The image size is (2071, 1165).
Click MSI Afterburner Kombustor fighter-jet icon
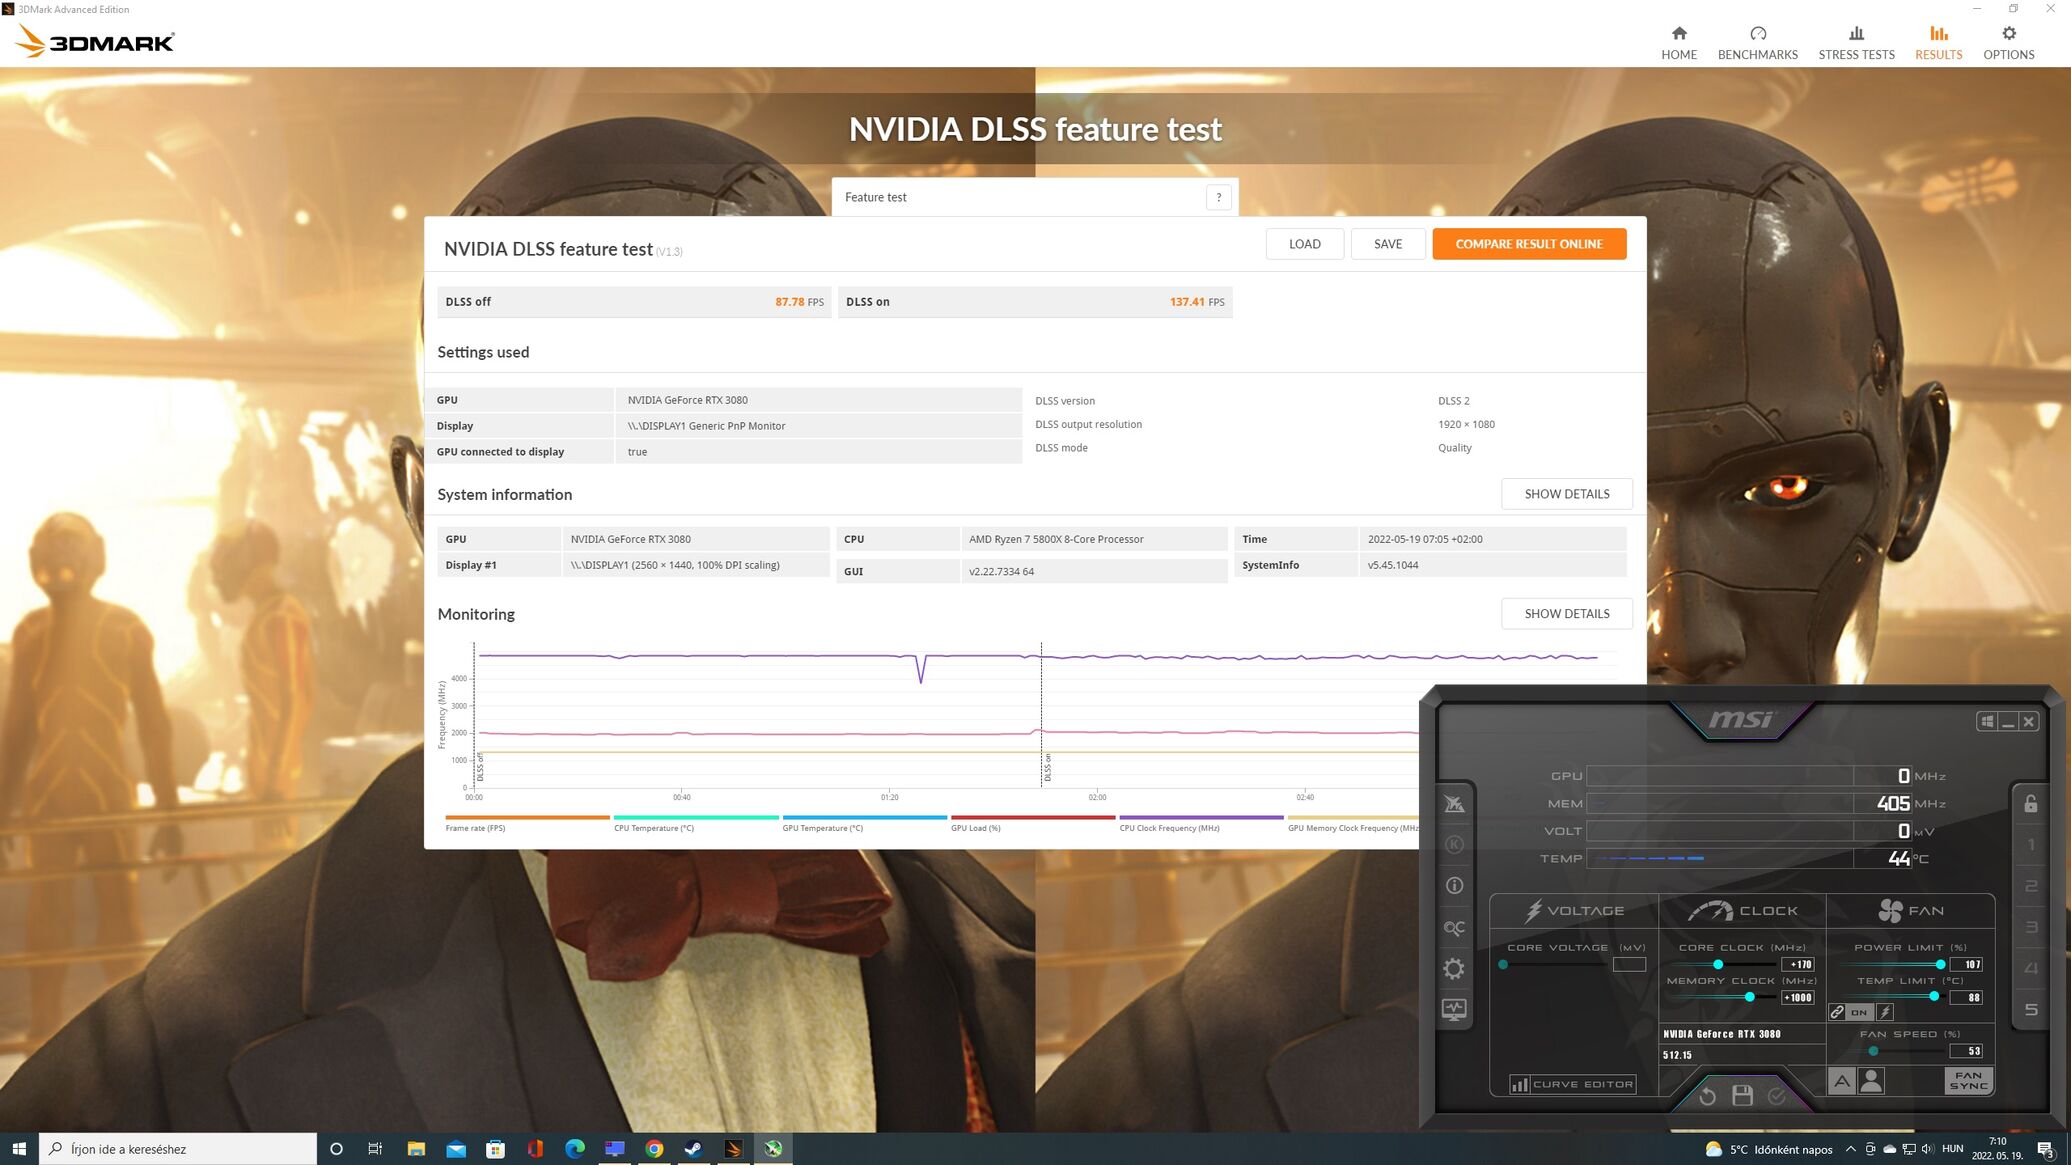click(x=1454, y=804)
